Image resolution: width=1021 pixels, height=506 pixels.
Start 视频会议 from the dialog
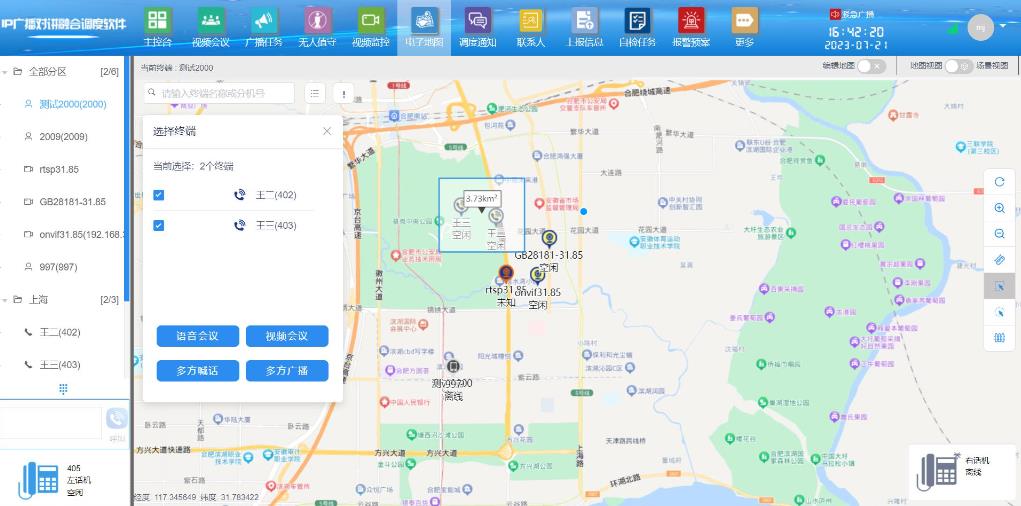coord(287,336)
